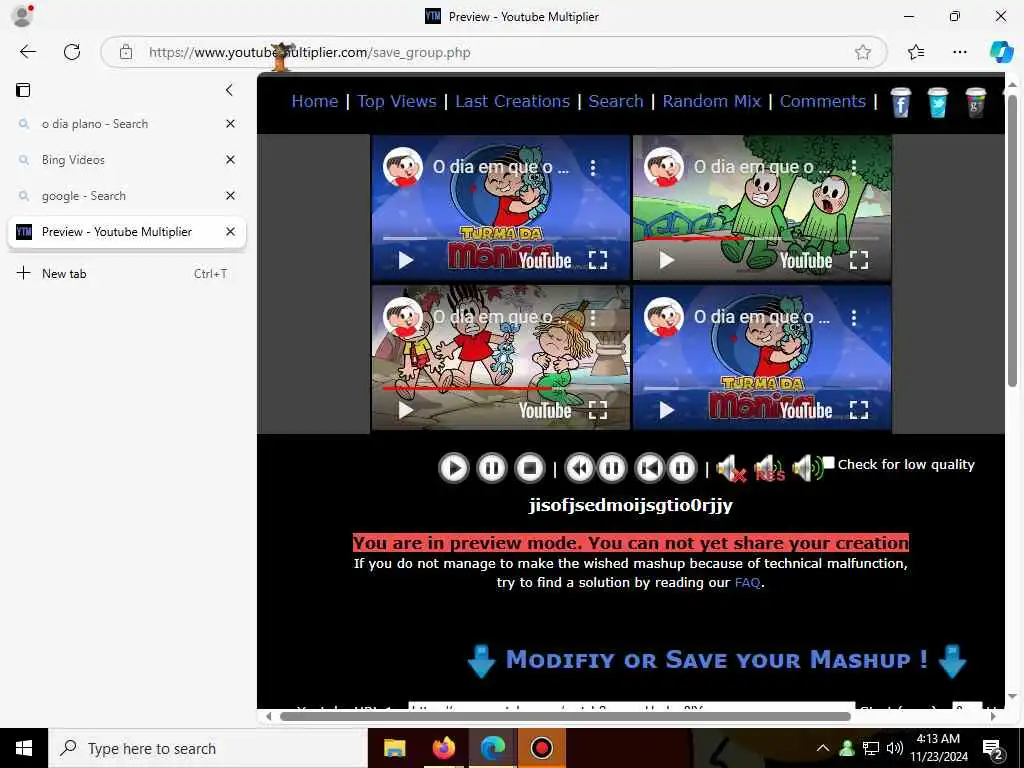The height and width of the screenshot is (768, 1024).
Task: Open browser profile avatar
Action: coord(22,16)
